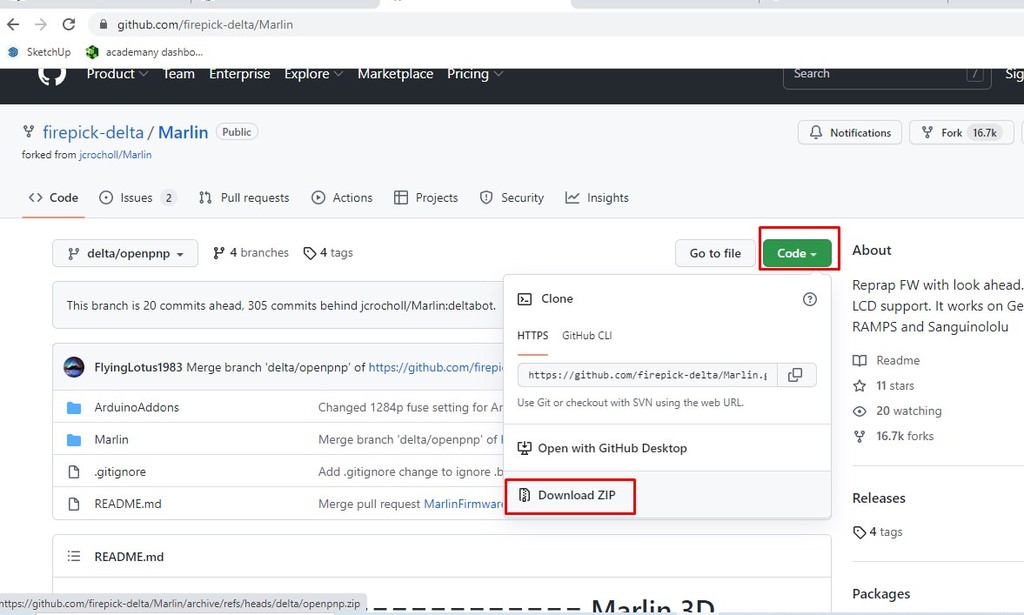The width and height of the screenshot is (1024, 615).
Task: Open the Marketplace nav item
Action: (x=395, y=74)
